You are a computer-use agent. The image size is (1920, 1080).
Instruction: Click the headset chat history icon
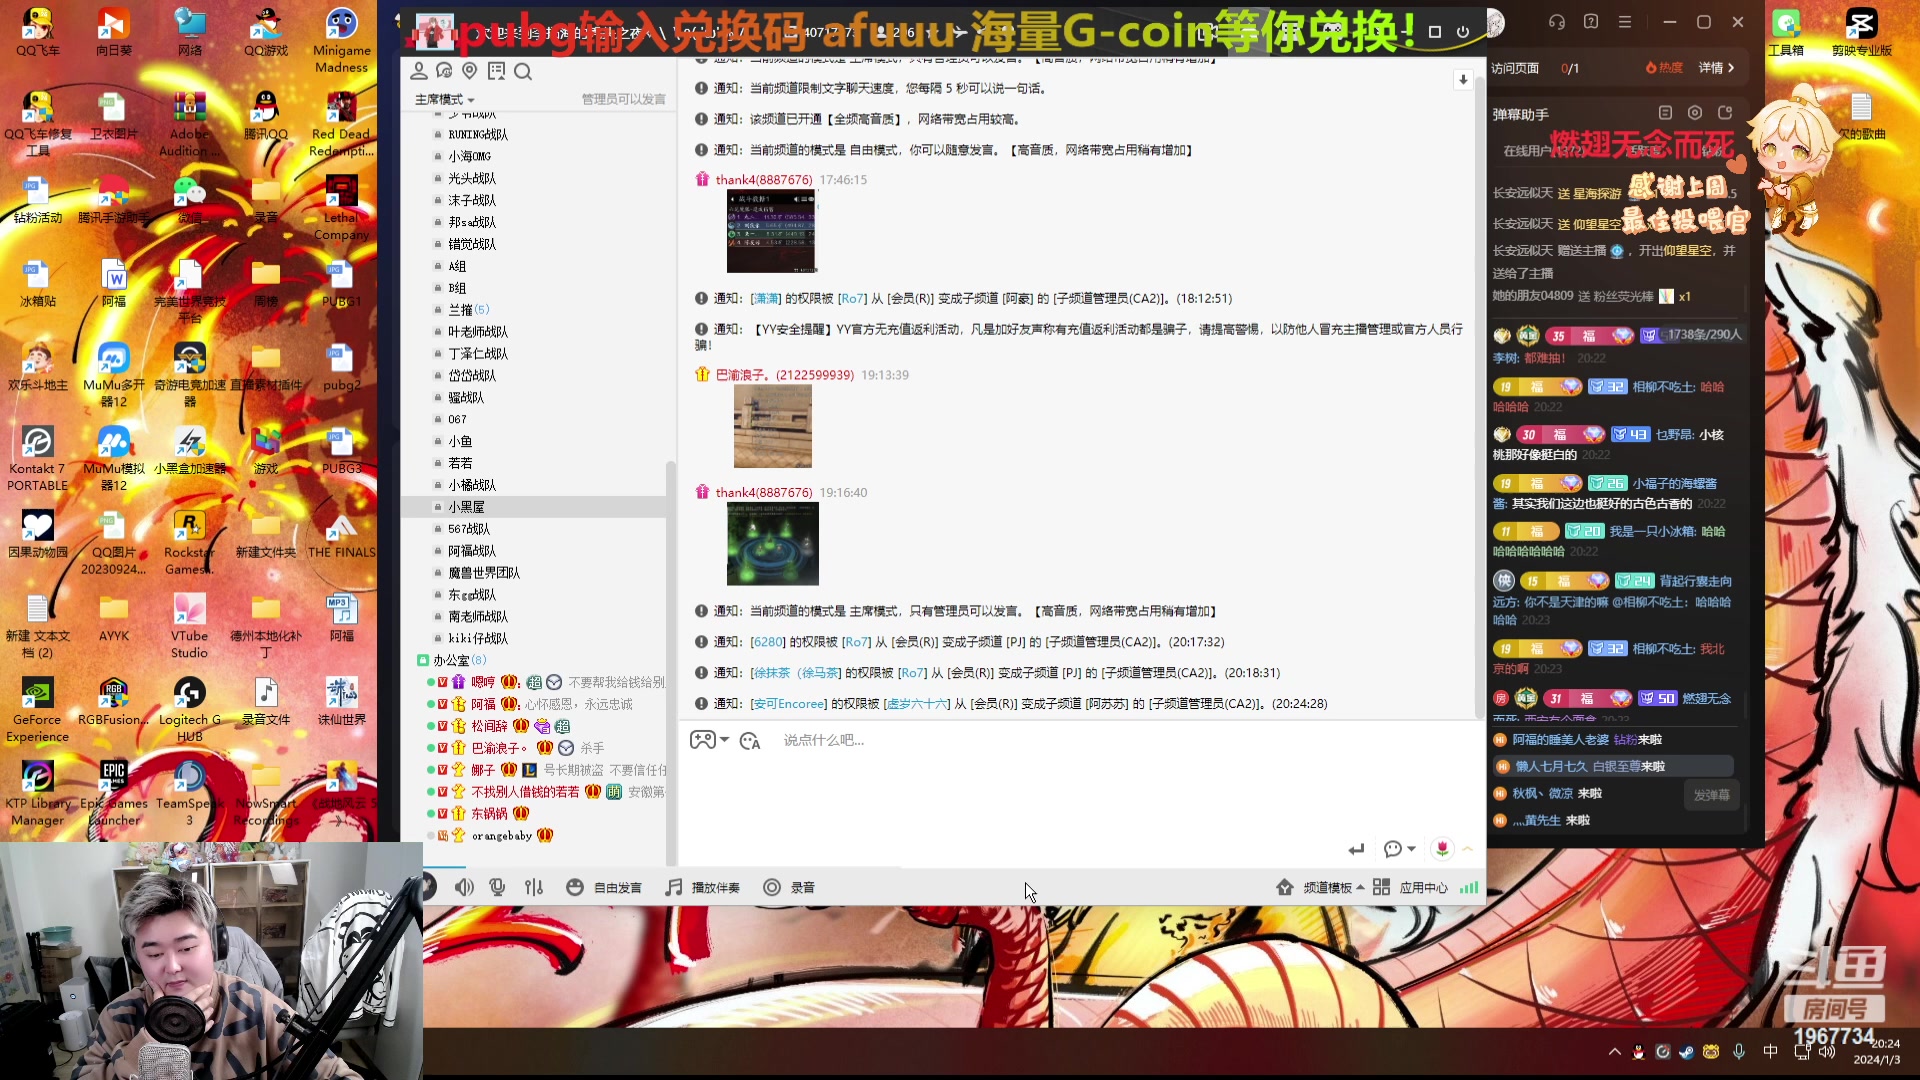(x=445, y=71)
